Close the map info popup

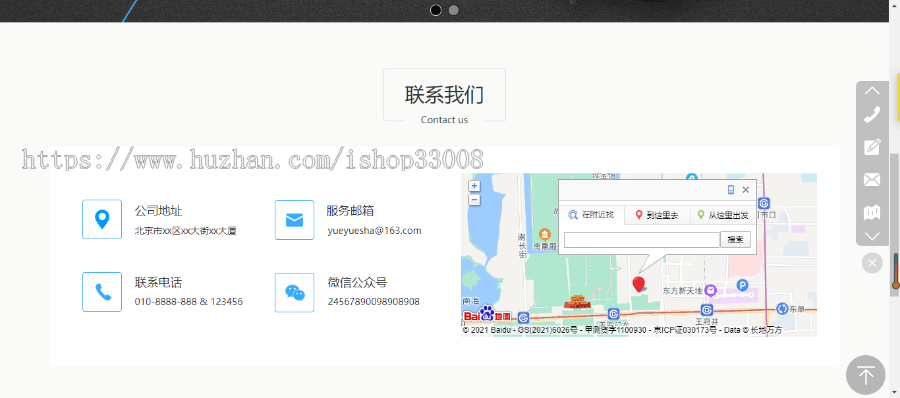(x=746, y=190)
